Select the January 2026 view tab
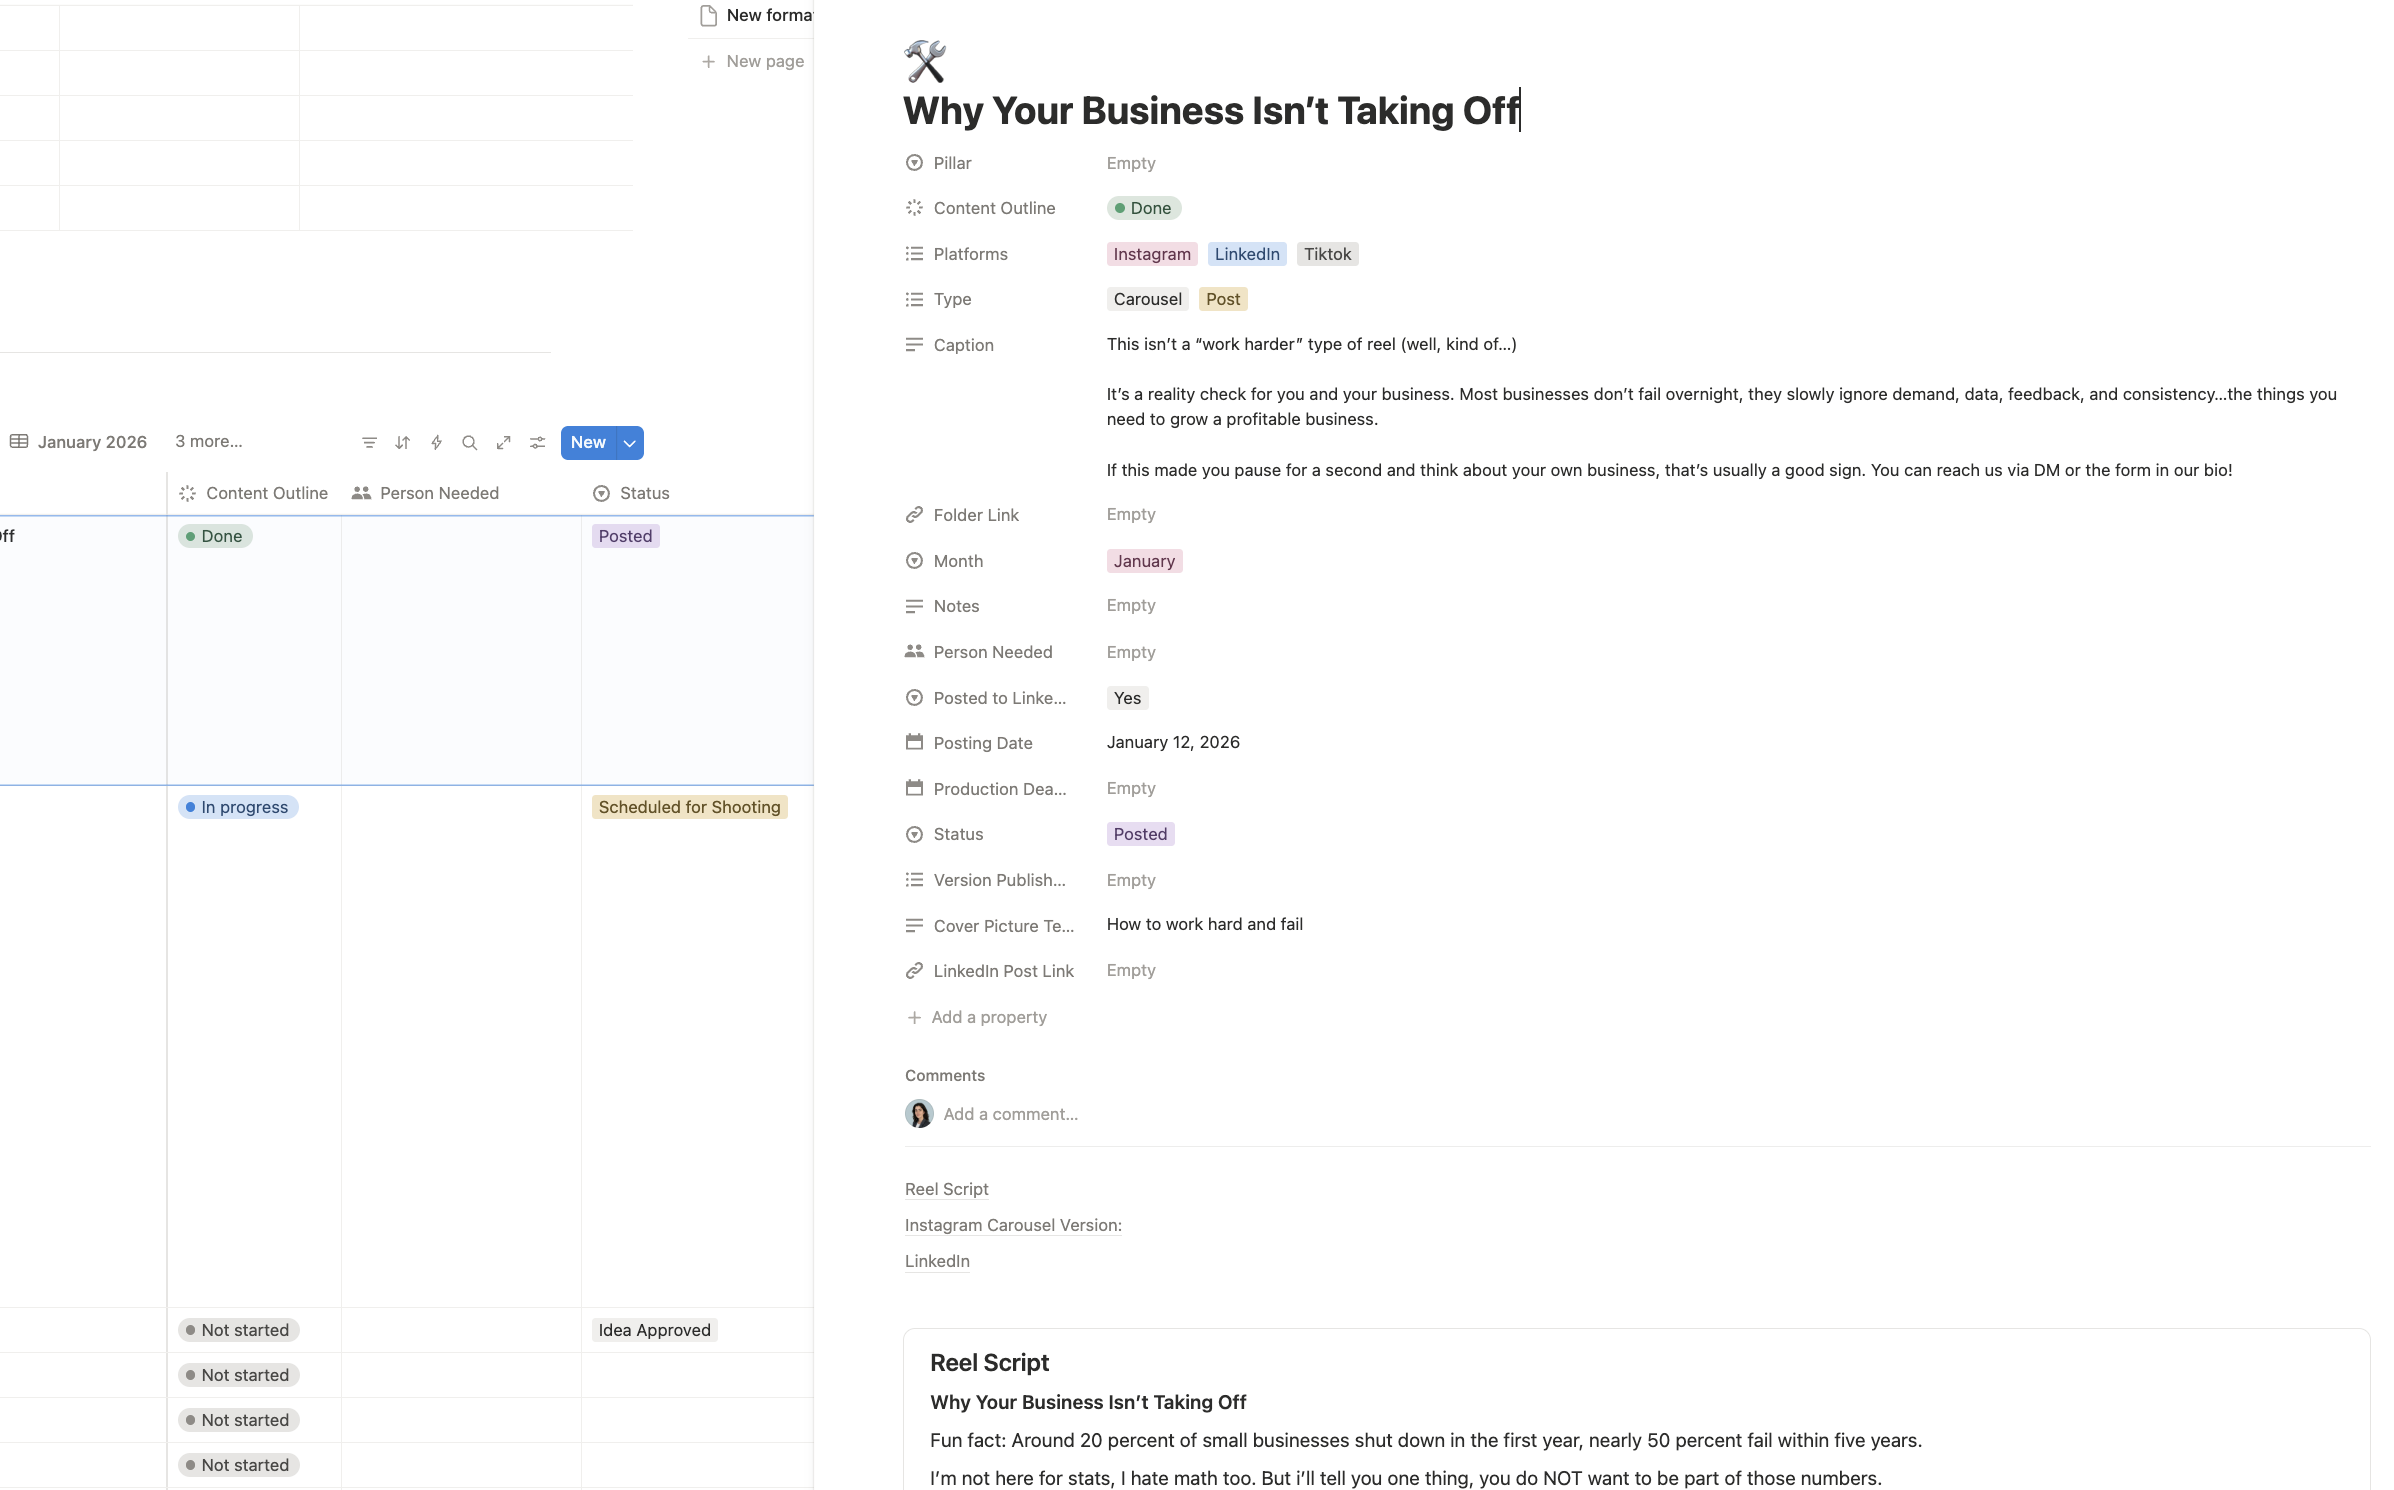Screen dimensions: 2394x1490 pyautogui.click(x=79, y=442)
